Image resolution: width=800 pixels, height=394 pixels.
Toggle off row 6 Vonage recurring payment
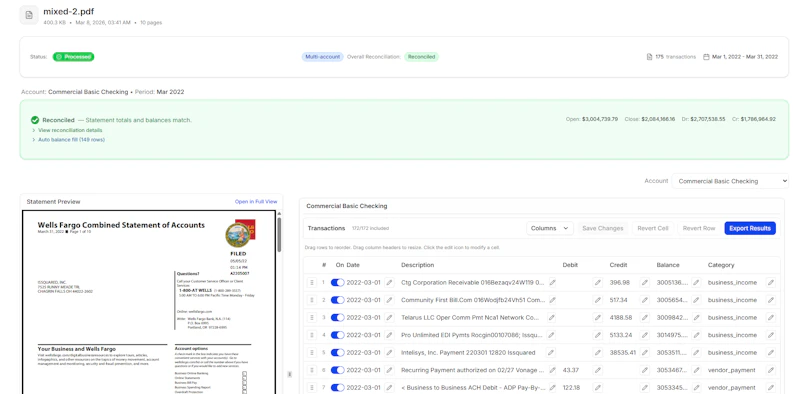point(337,370)
